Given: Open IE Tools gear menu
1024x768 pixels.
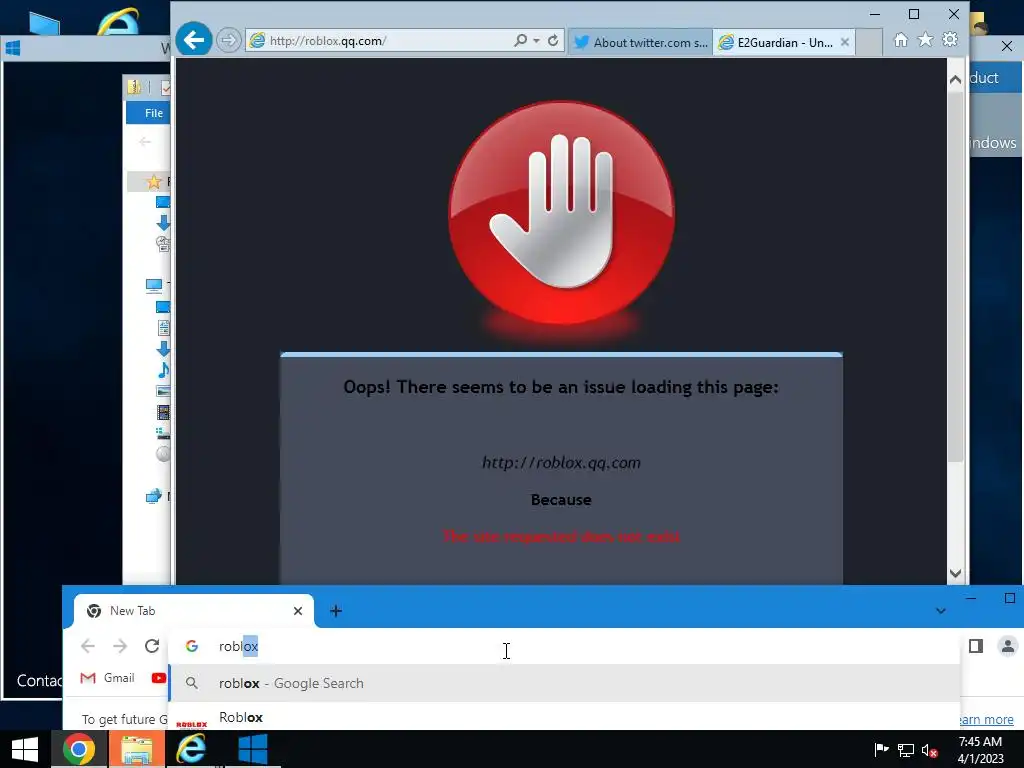Looking at the screenshot, I should pos(950,39).
